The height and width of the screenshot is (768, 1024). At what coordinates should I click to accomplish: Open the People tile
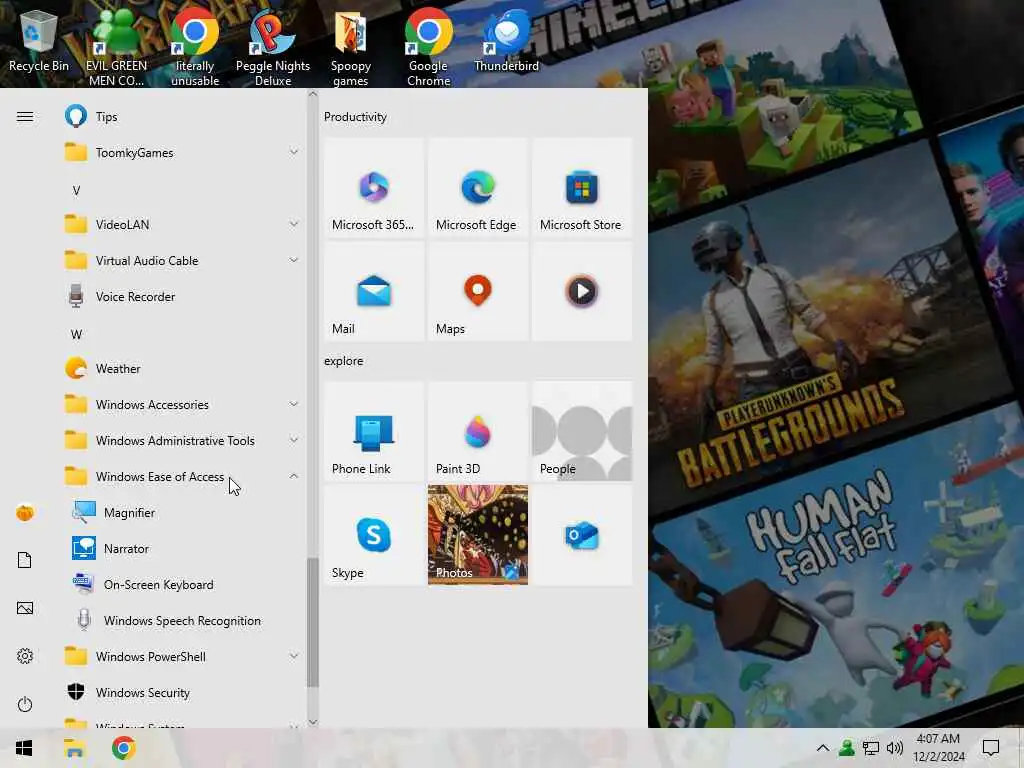[x=581, y=432]
